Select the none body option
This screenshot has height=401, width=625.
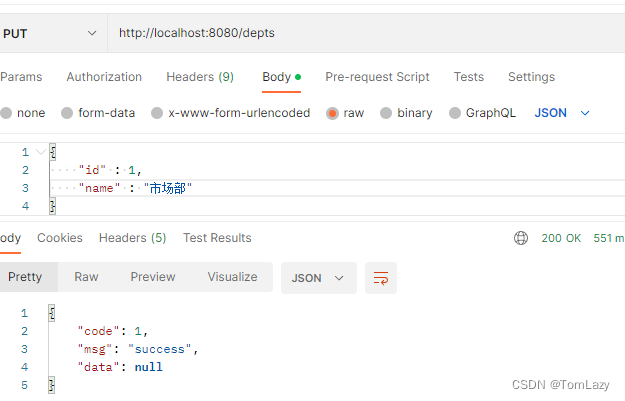click(6, 113)
